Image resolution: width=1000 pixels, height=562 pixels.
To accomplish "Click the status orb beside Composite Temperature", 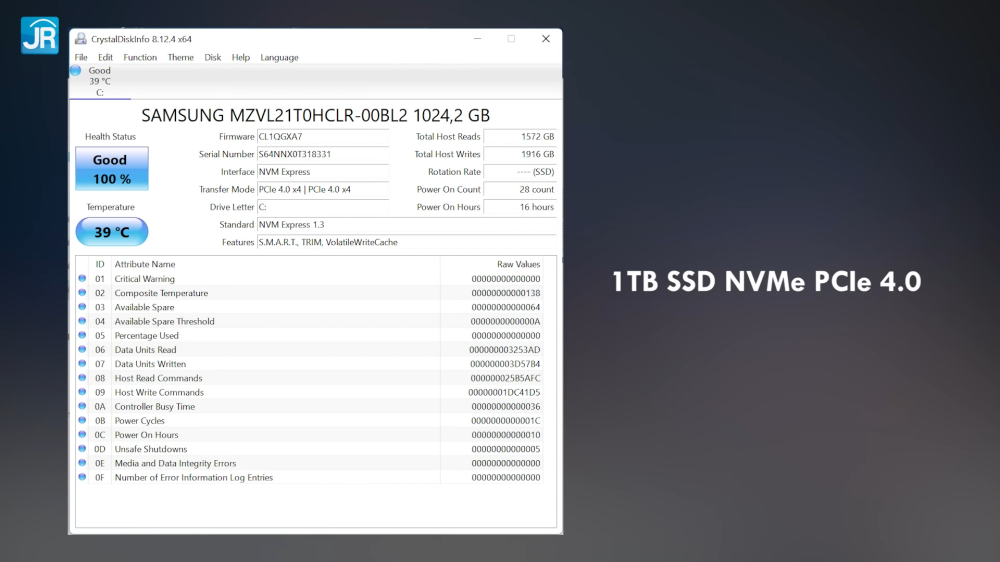I will [82, 293].
